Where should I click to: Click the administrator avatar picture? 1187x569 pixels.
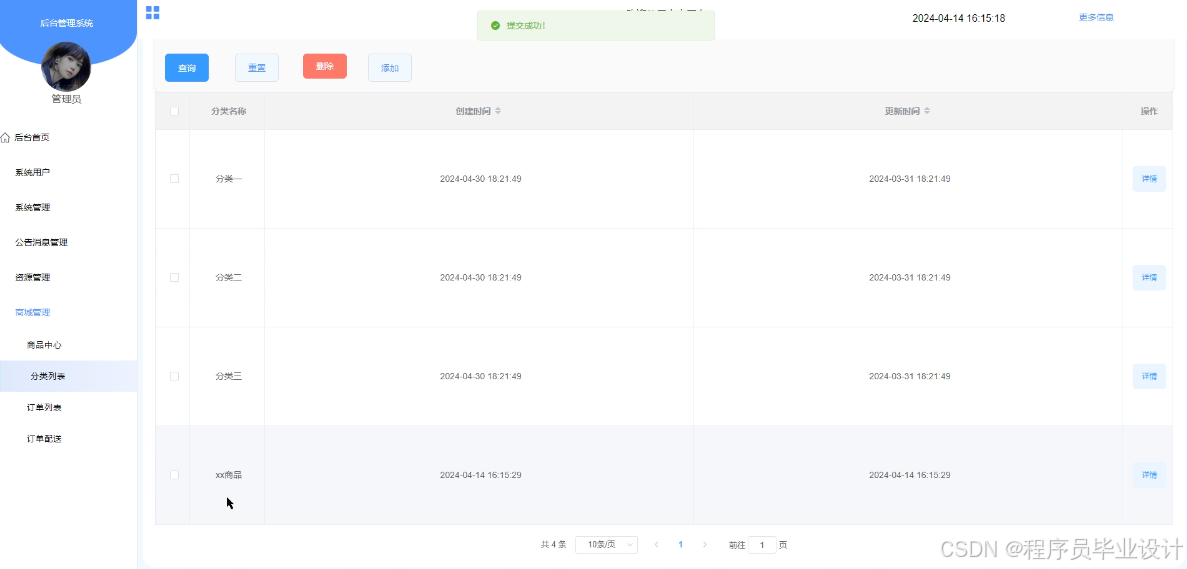point(66,67)
